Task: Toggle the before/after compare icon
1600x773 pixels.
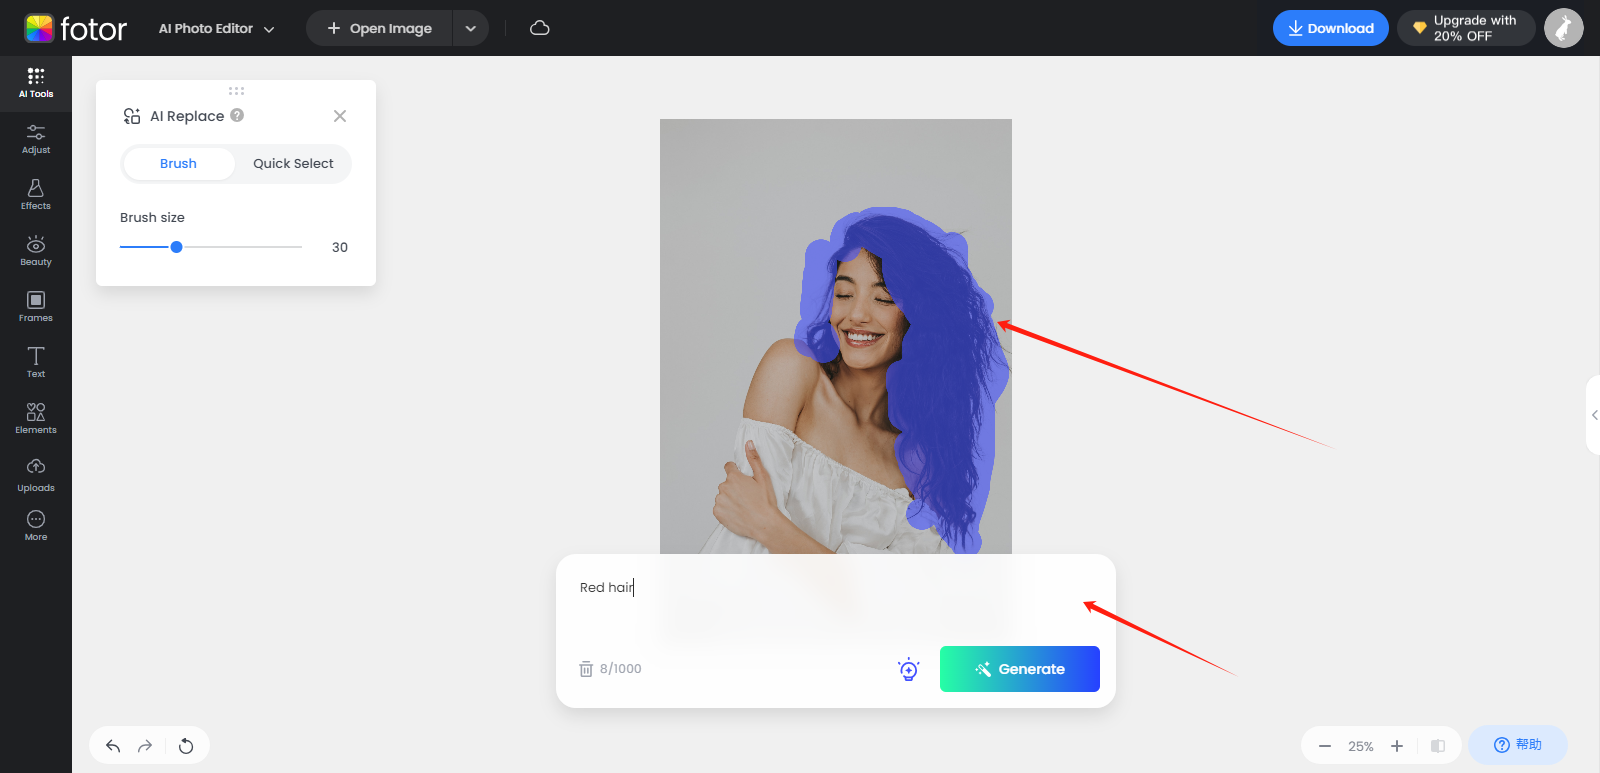Action: pyautogui.click(x=1438, y=746)
